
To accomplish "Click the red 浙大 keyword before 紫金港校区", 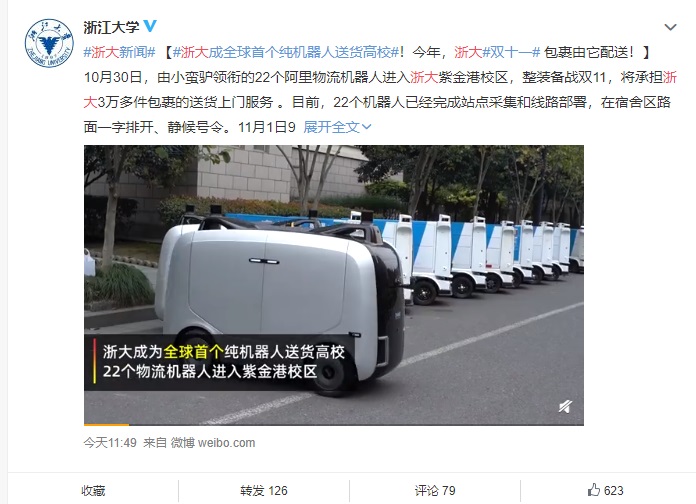I will pos(424,77).
